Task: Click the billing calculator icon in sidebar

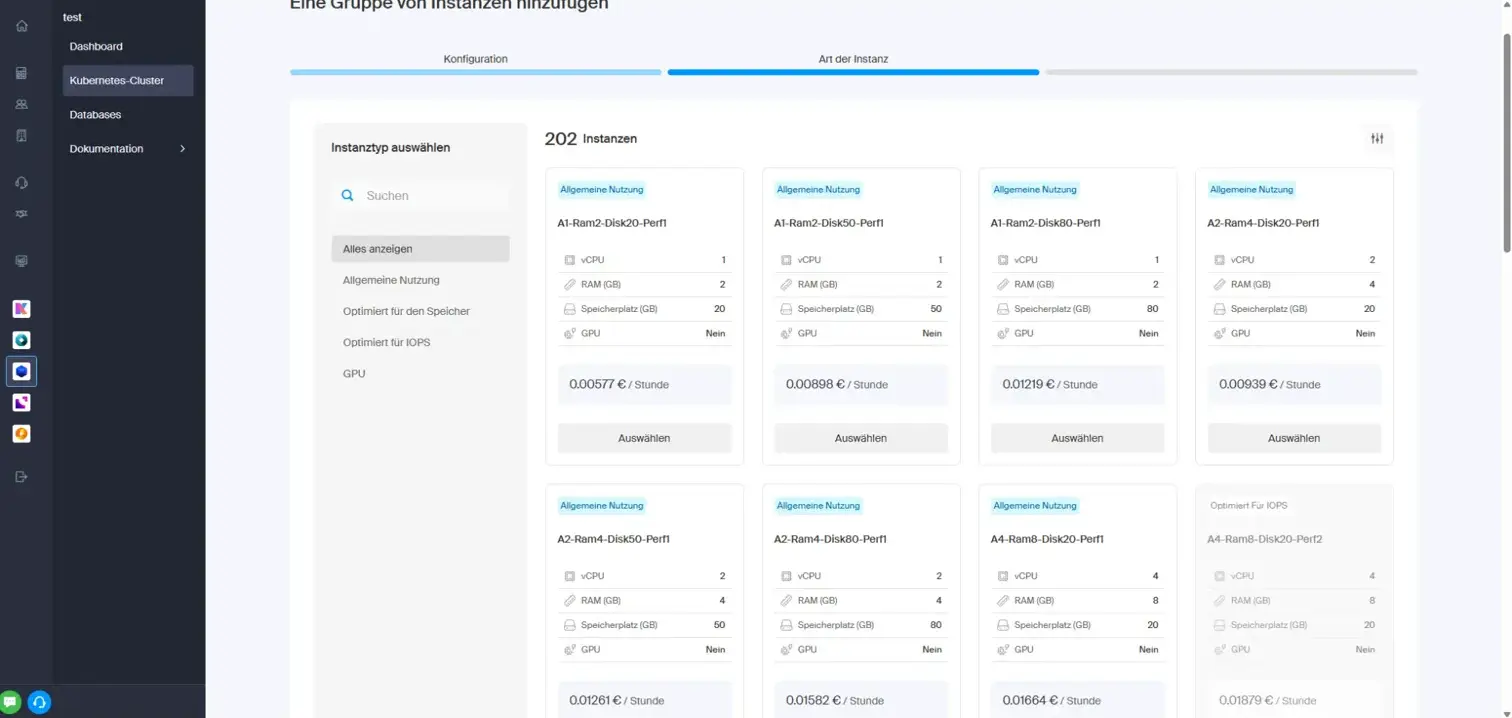Action: coord(21,72)
